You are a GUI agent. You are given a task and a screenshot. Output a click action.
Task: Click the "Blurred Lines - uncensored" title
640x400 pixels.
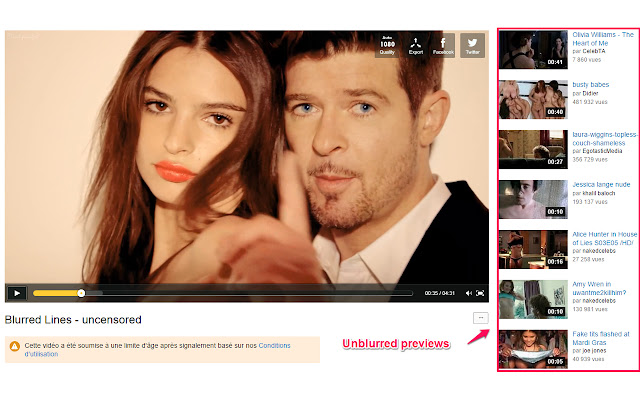pyautogui.click(x=73, y=320)
